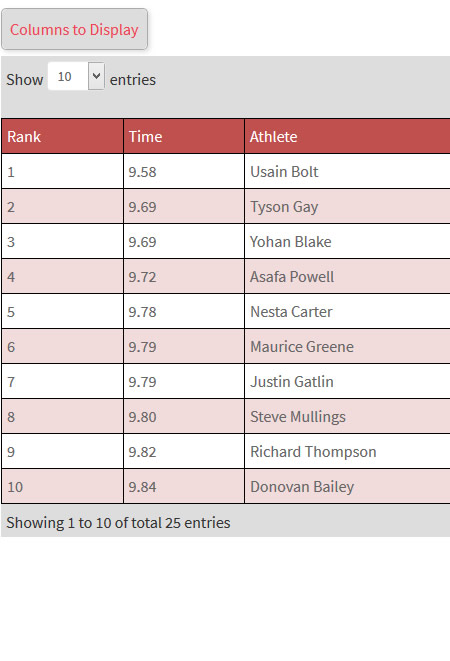Click the Richard Thompson cell
Viewport: 450px width, 661px height.
(348, 451)
